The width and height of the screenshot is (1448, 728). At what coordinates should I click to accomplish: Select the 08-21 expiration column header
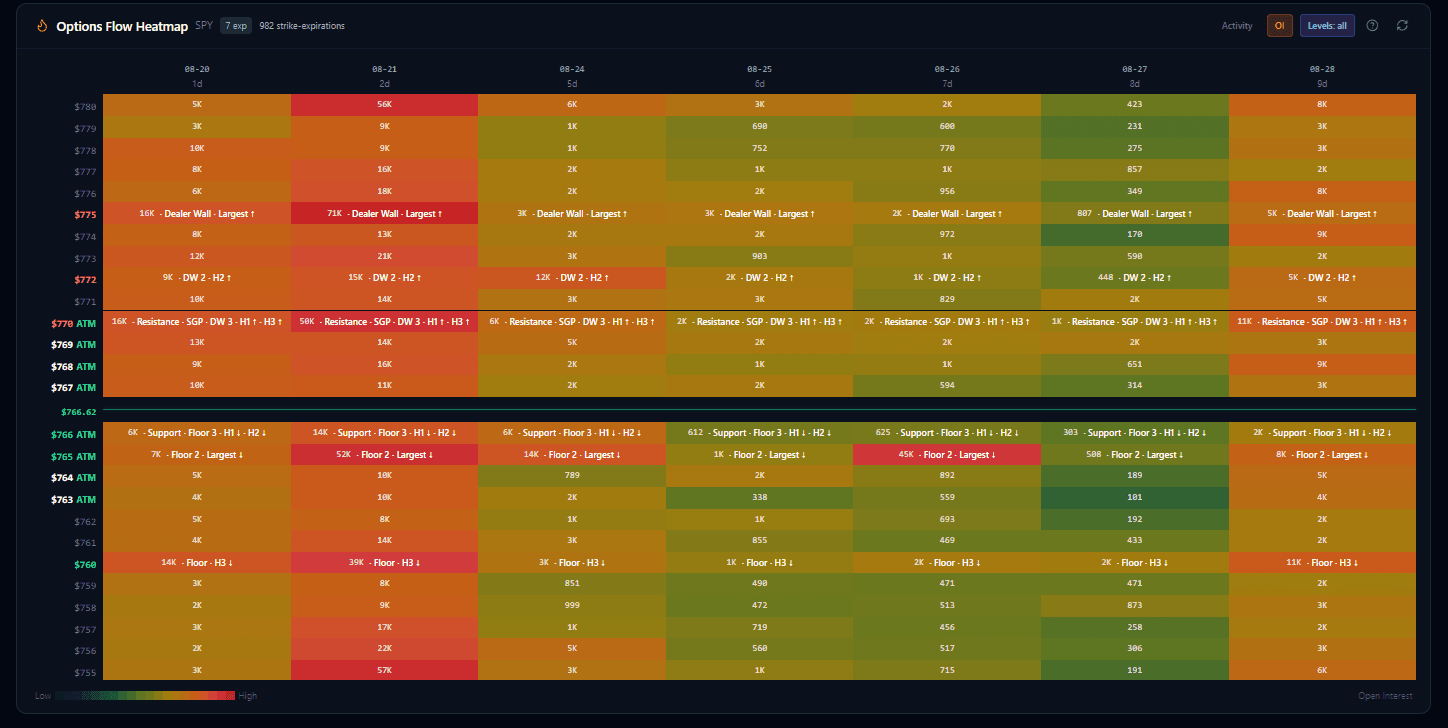[x=384, y=76]
